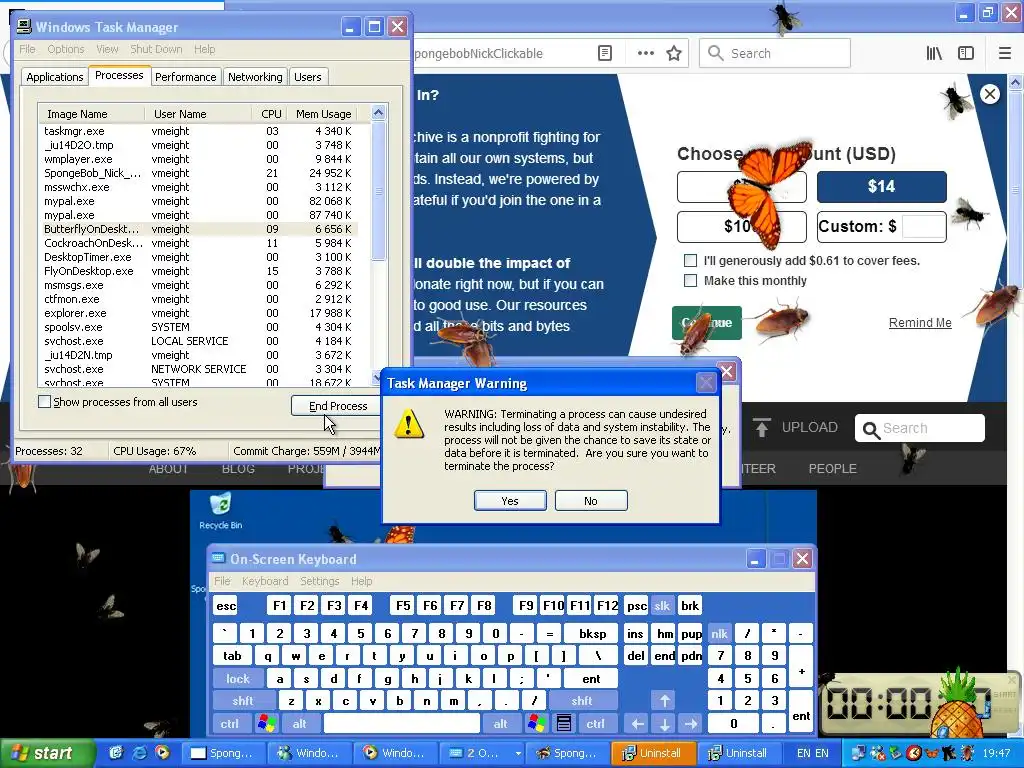The image size is (1024, 768).
Task: Switch to the Users tab
Action: 308,77
